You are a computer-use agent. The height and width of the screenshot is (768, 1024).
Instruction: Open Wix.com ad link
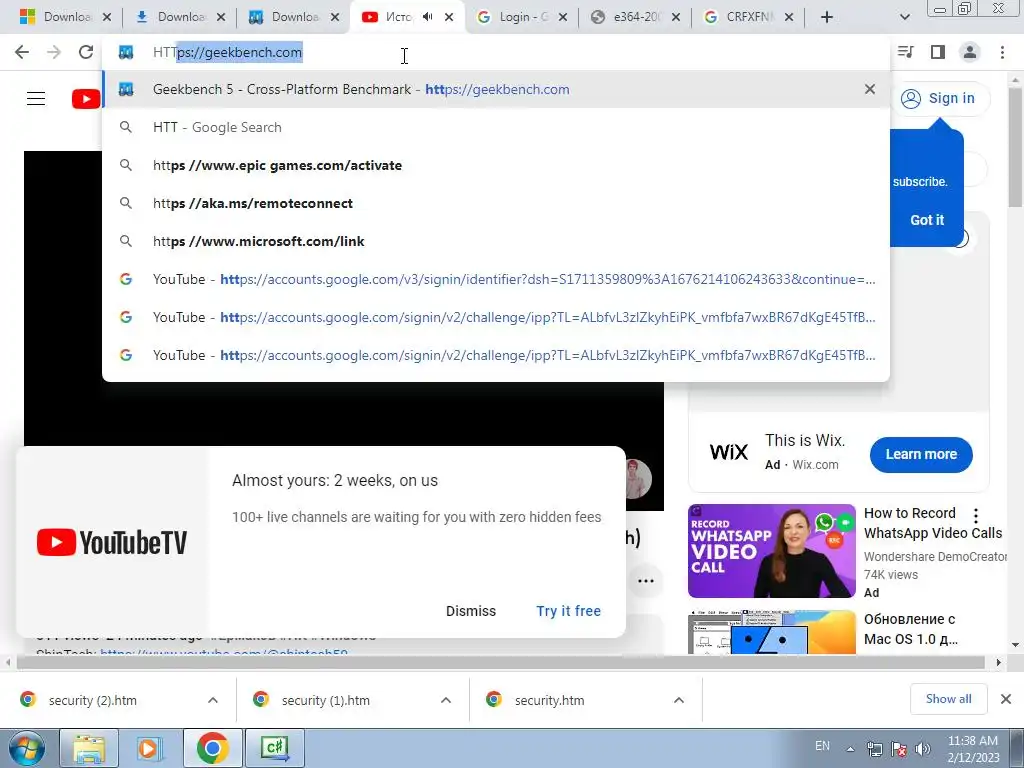coord(815,465)
